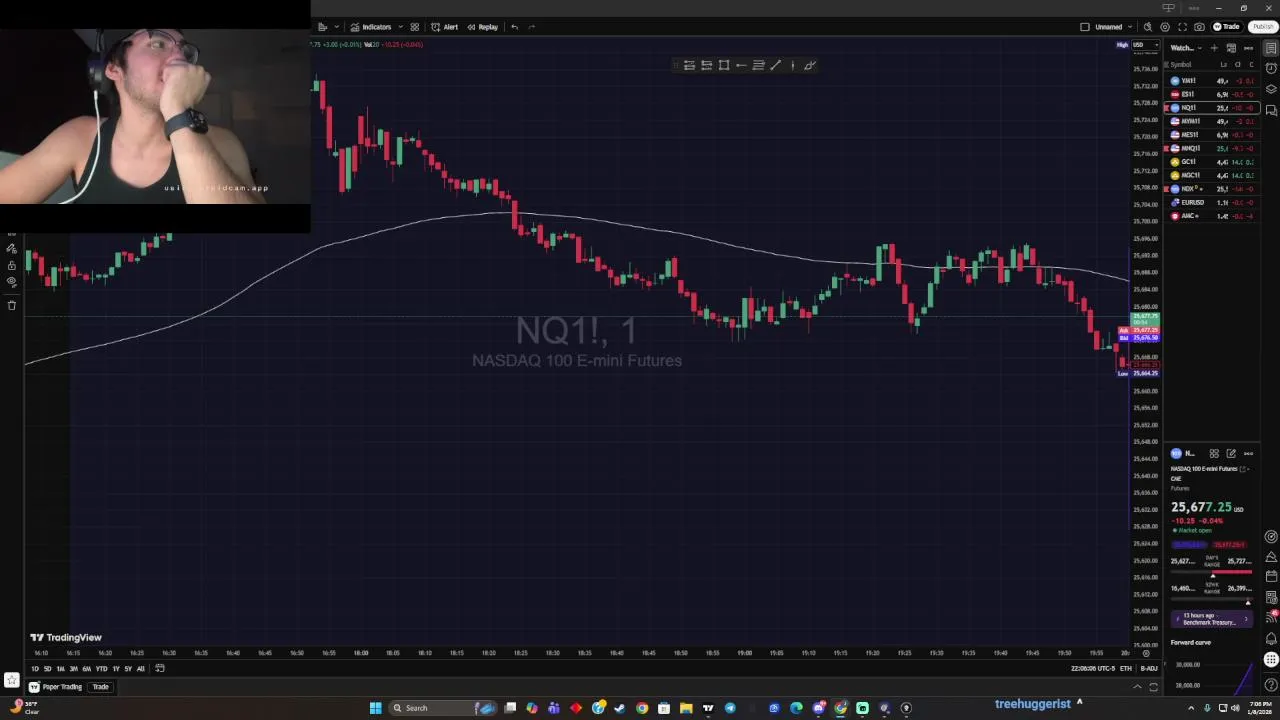Enter fullscreen mode

pos(1182,27)
